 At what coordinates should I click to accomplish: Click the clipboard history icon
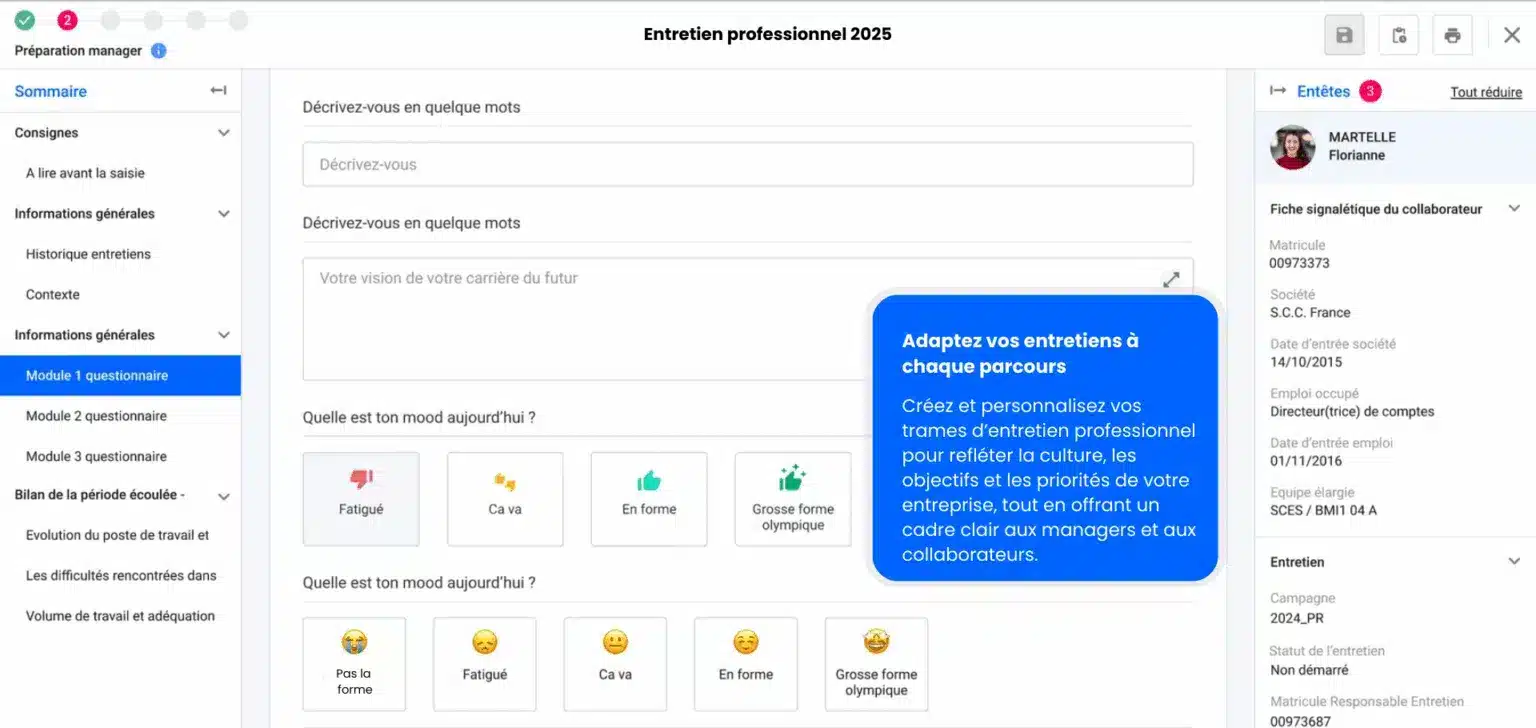tap(1398, 35)
